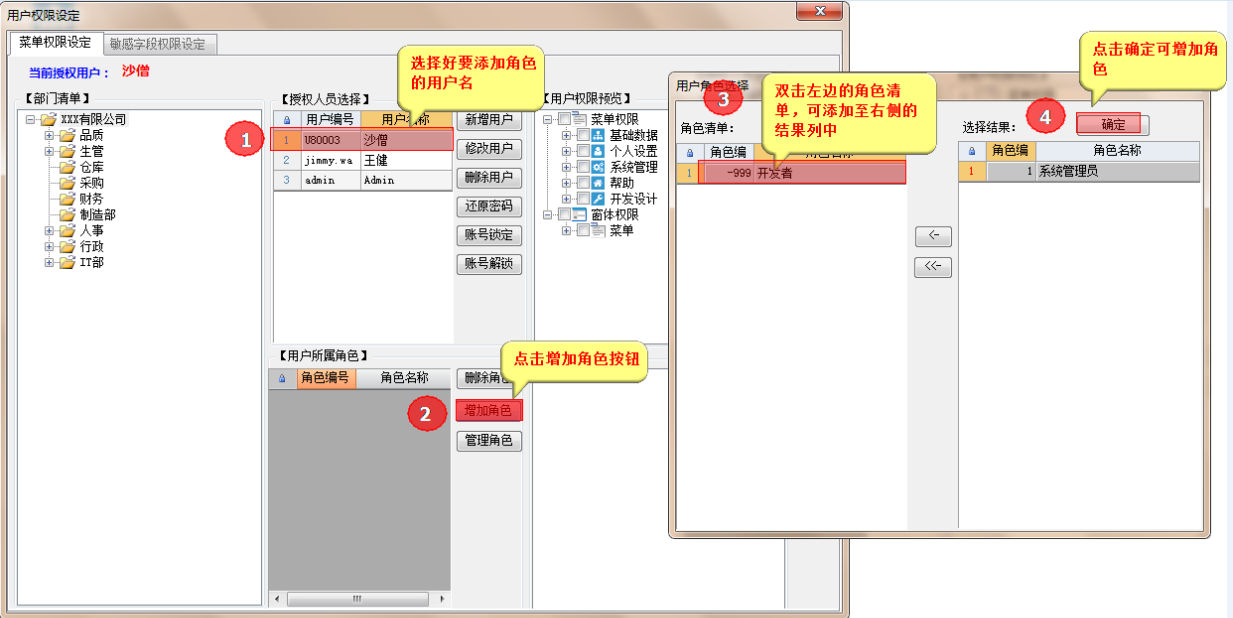Viewport: 1233px width, 618px height.
Task: Switch to the 菜单权限设定 tab
Action: tap(55, 43)
